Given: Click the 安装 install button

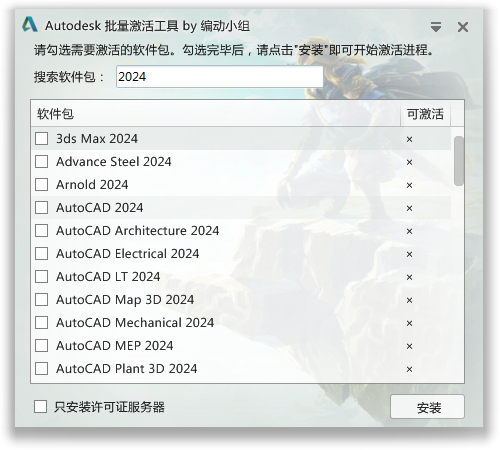Looking at the screenshot, I should pos(427,407).
